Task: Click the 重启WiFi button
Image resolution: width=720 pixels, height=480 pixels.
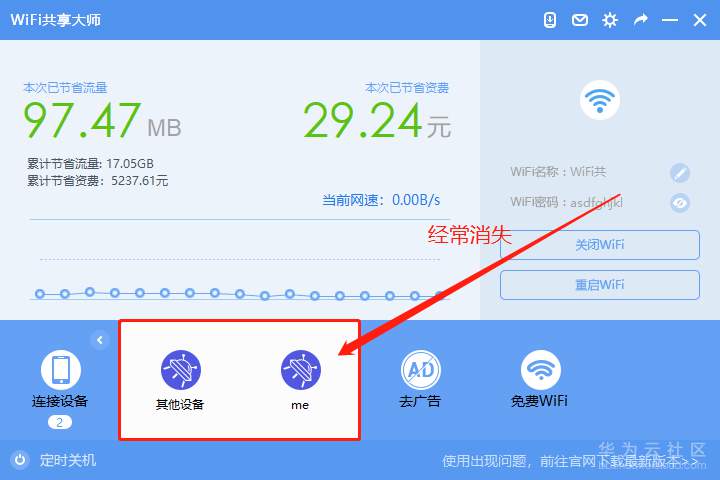Action: 600,285
